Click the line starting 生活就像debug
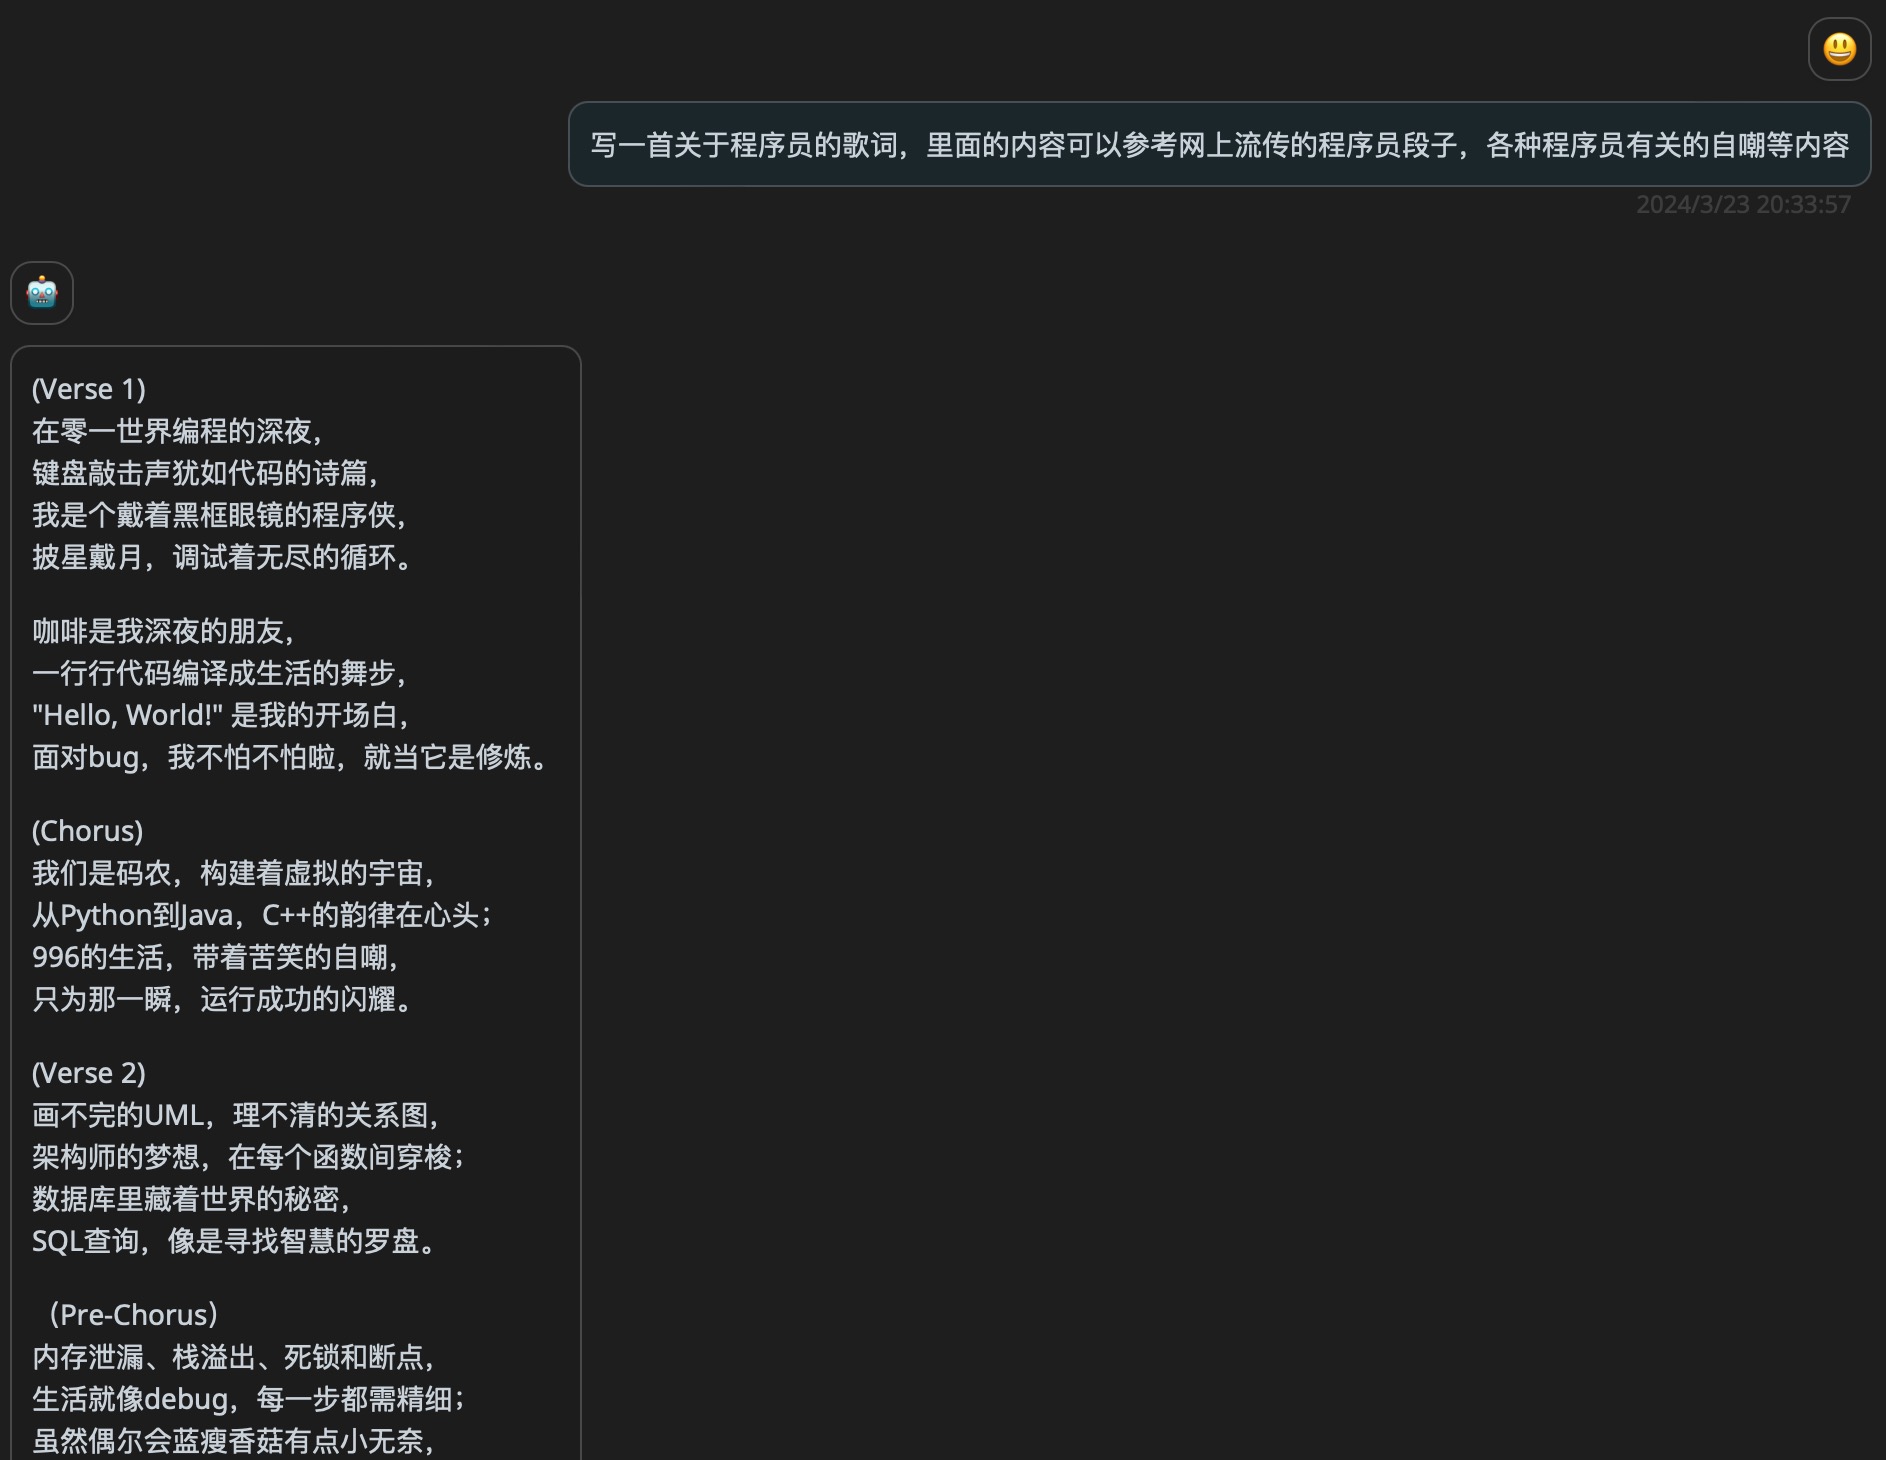 point(249,1399)
